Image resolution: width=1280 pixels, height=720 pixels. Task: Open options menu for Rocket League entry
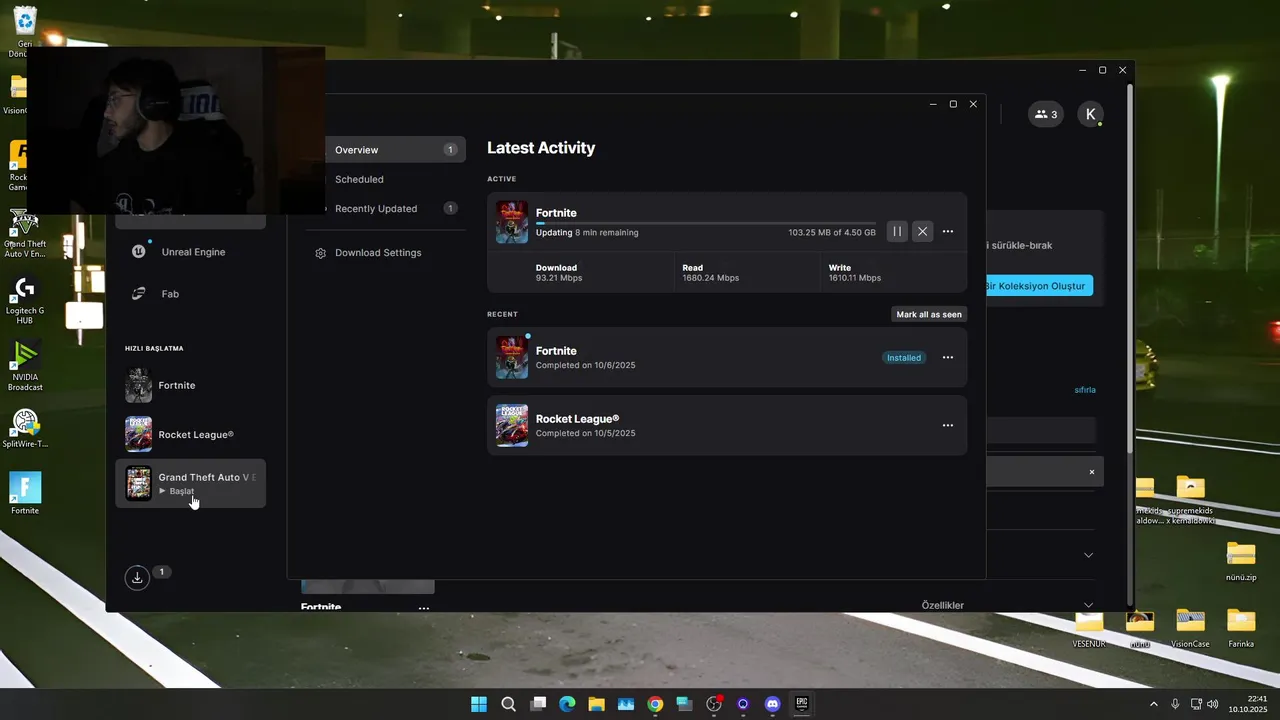click(948, 426)
